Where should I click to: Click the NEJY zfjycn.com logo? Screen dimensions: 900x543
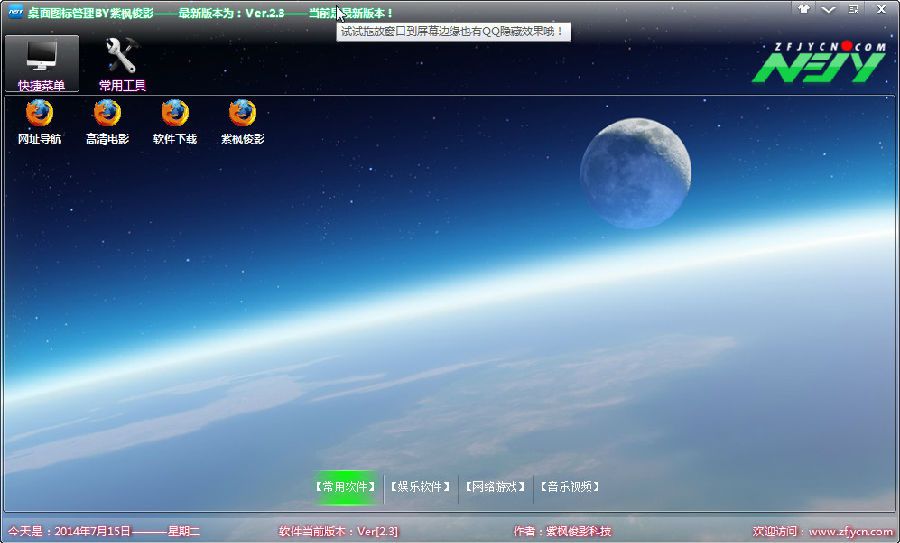tap(820, 62)
